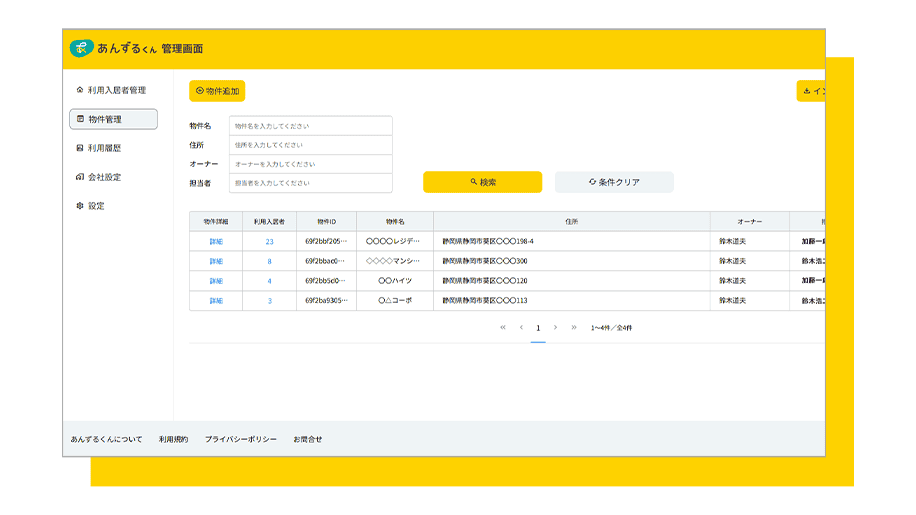Select property ID 69f2ba9305…
916x515 pixels.
click(326, 301)
